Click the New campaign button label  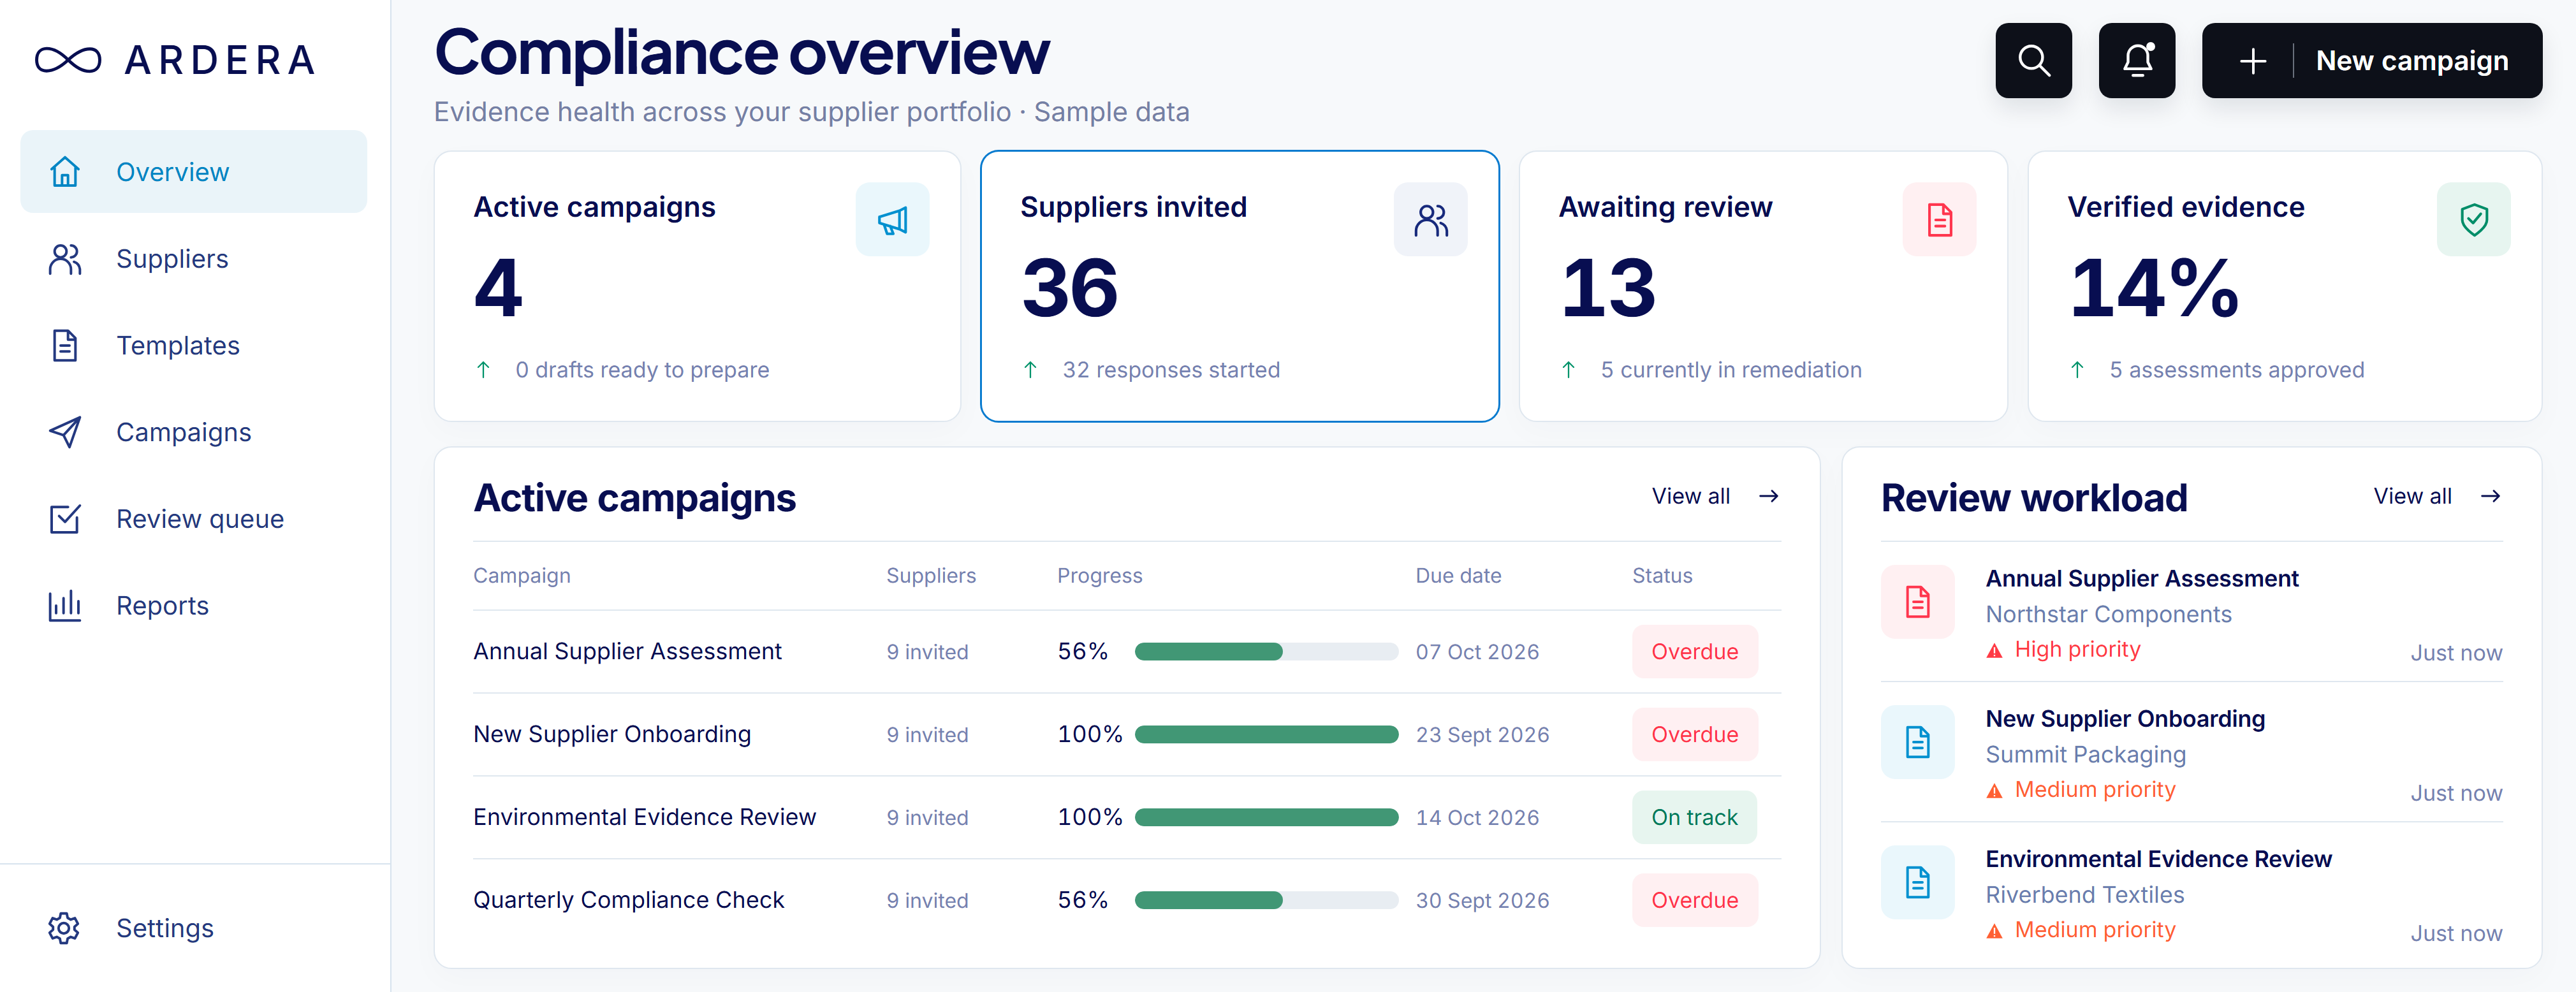pos(2411,61)
